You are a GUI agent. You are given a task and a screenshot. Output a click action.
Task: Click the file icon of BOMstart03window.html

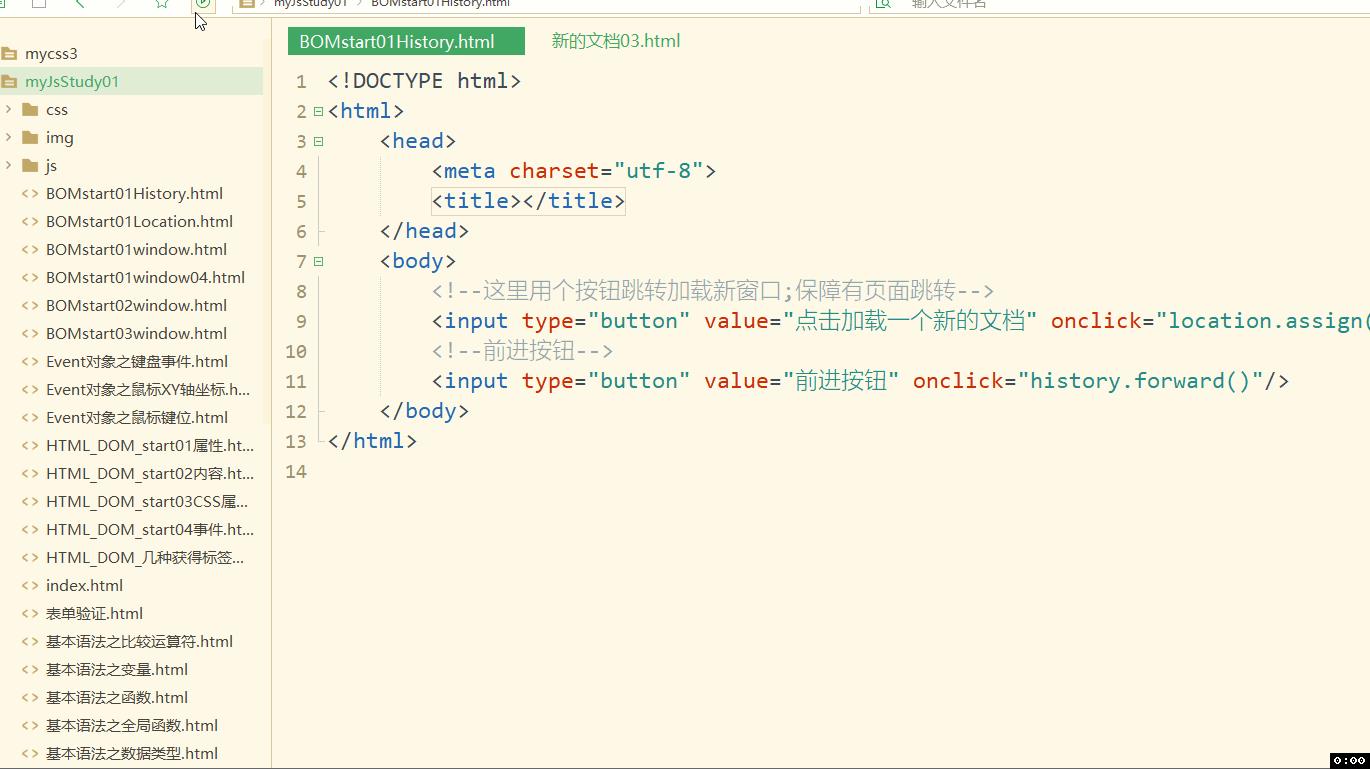(30, 334)
